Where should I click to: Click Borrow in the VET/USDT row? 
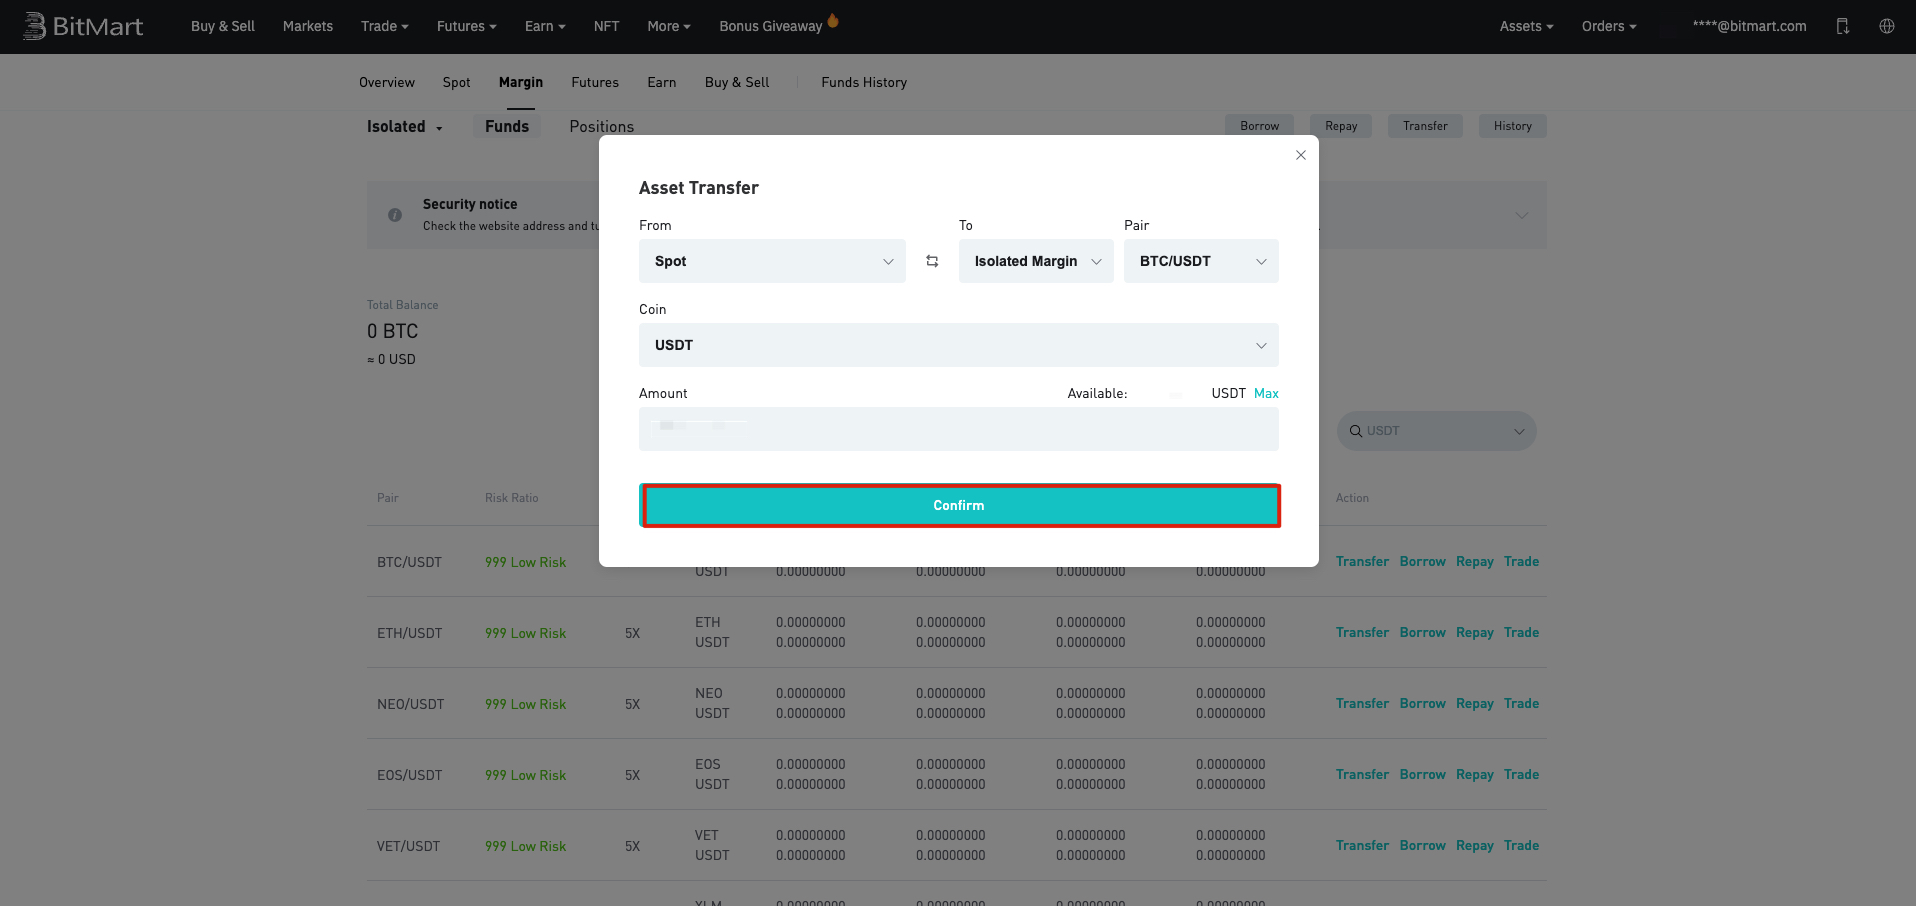tap(1423, 845)
